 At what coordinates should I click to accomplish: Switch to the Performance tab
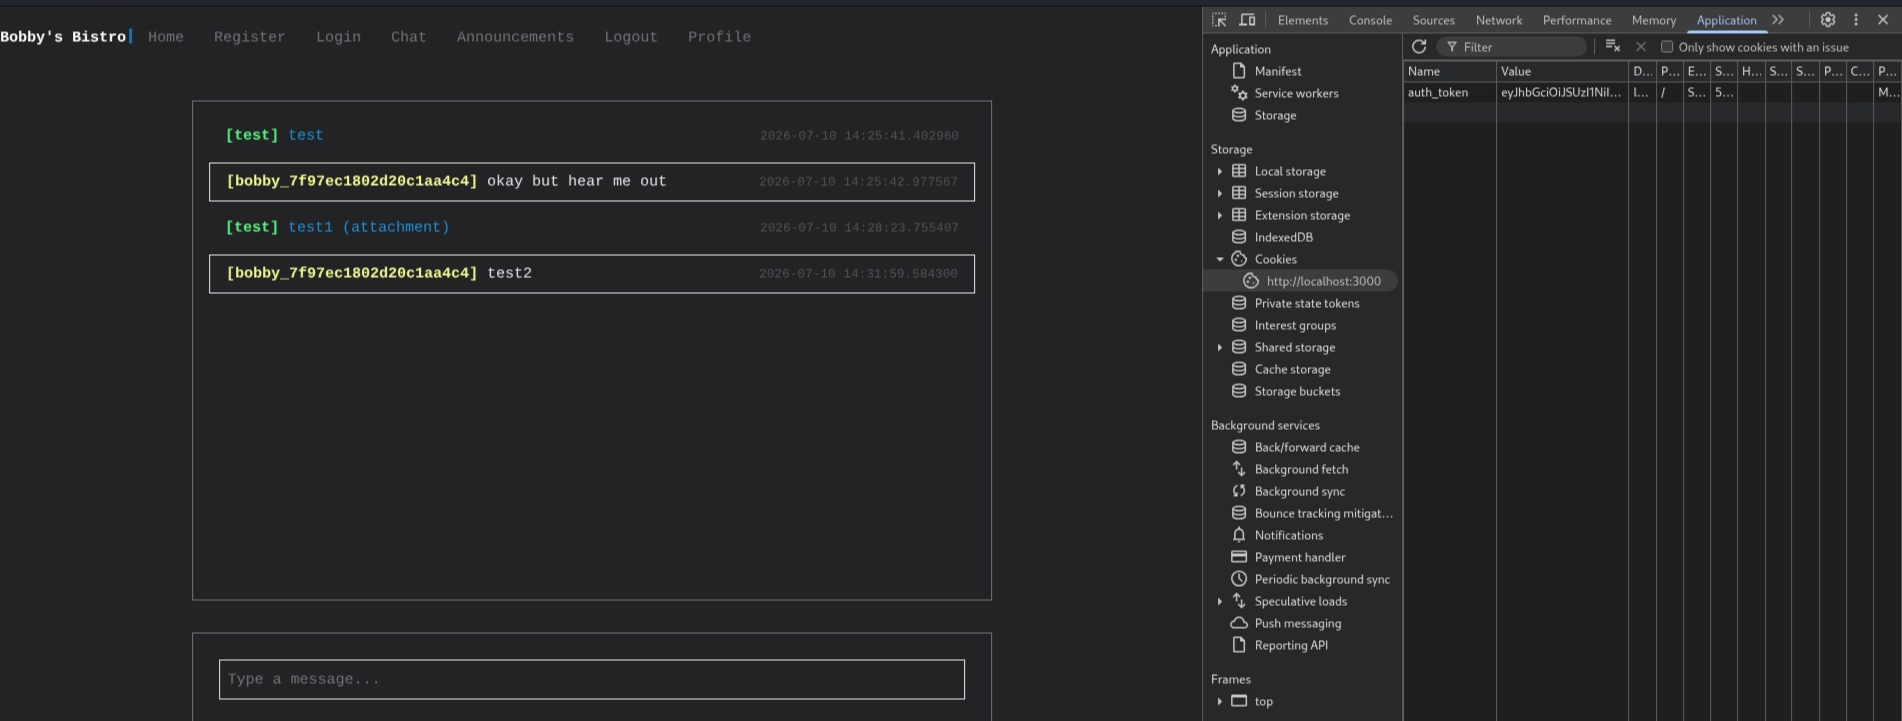[x=1577, y=20]
